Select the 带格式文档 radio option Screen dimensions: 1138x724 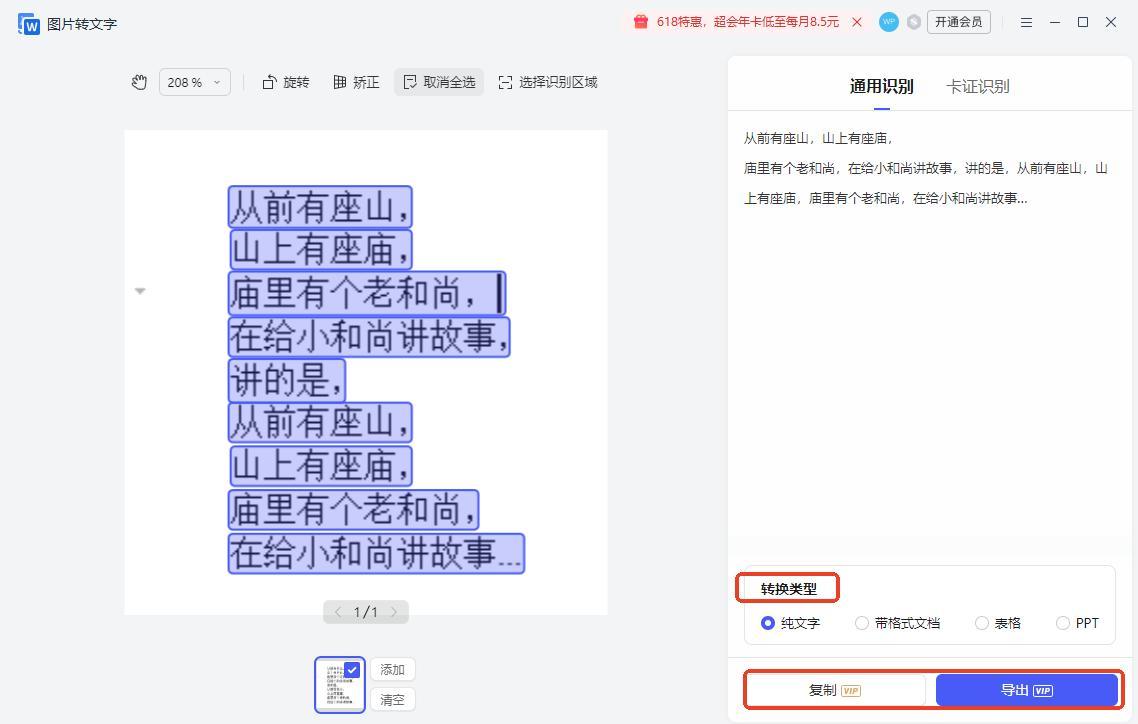click(x=862, y=623)
